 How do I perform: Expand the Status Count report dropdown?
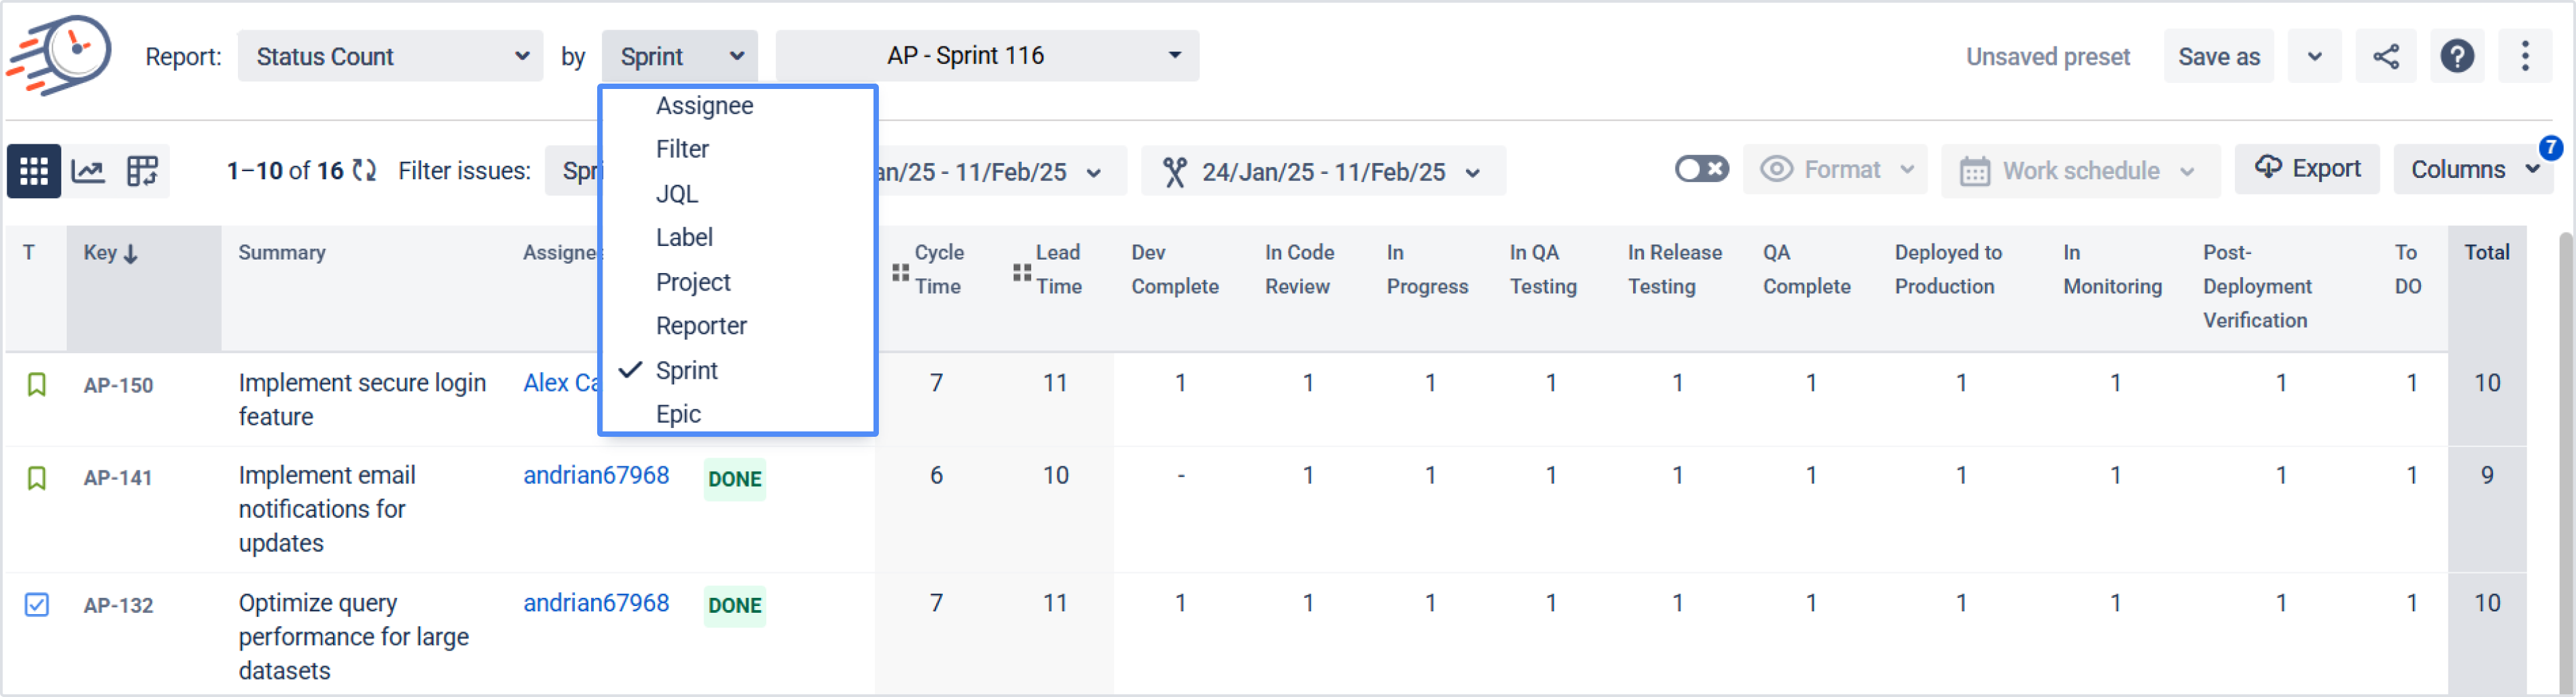[x=390, y=56]
